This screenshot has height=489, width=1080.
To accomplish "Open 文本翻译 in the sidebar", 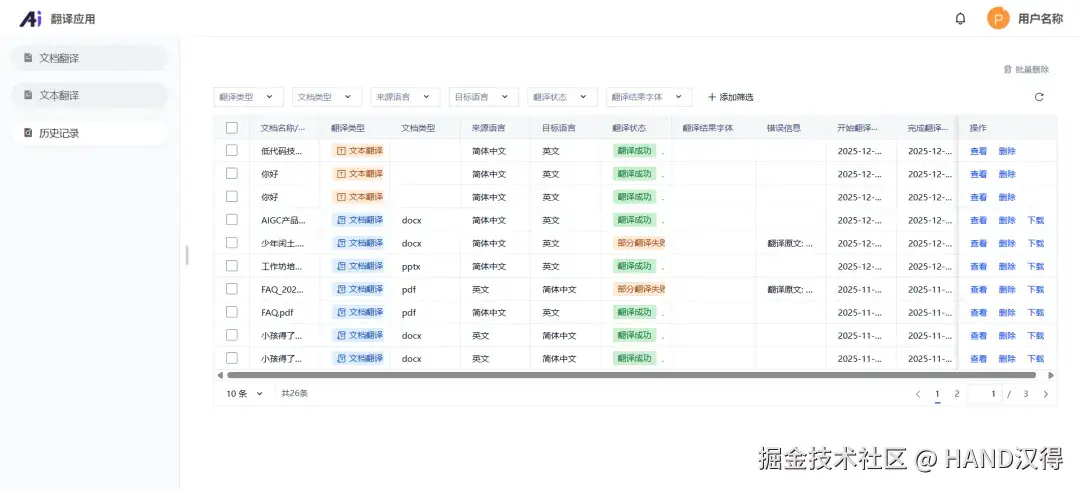I will (90, 95).
